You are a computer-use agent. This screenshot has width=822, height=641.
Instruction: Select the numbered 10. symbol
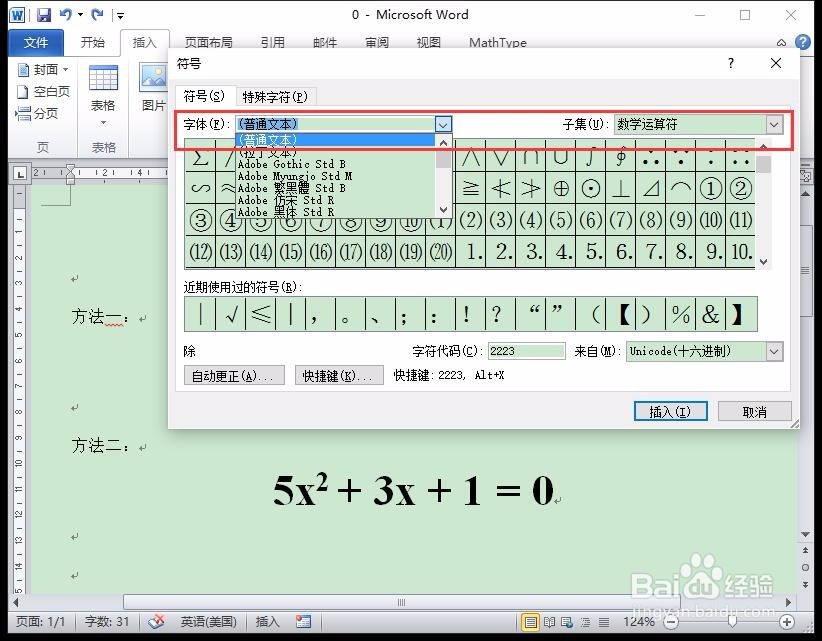pos(741,252)
